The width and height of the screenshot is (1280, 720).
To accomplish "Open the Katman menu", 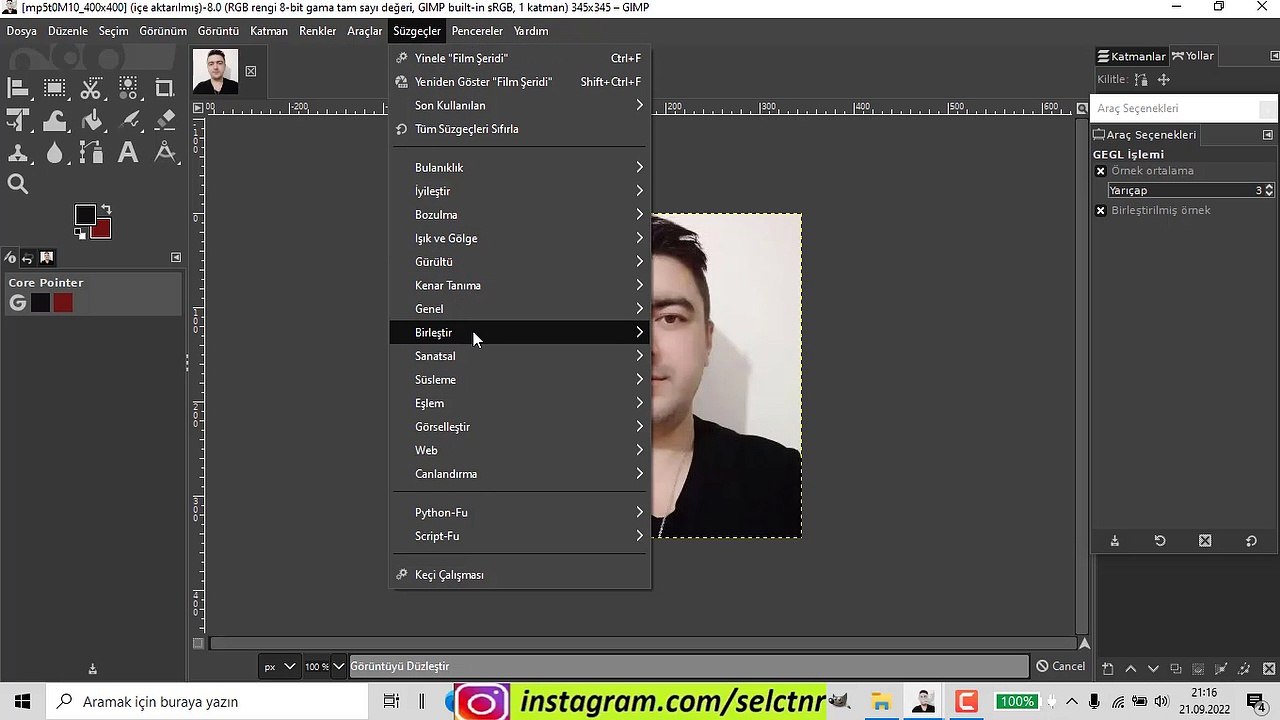I will pyautogui.click(x=269, y=31).
